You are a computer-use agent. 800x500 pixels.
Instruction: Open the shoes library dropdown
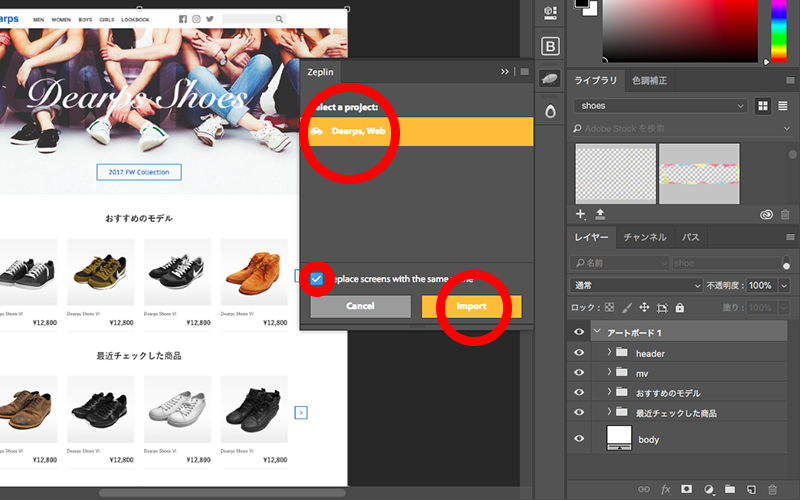coord(661,106)
